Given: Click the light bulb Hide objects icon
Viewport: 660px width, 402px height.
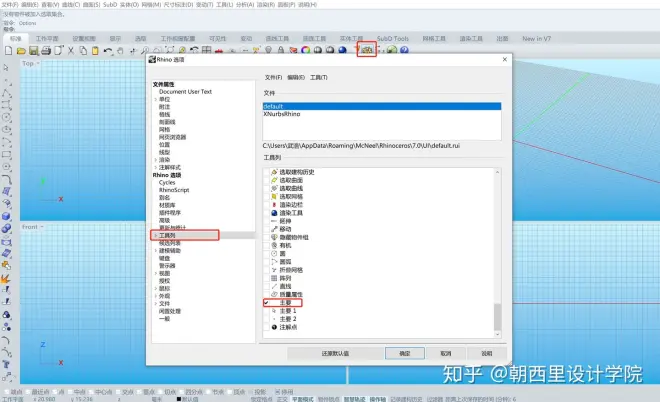Looking at the screenshot, I should pos(268,50).
